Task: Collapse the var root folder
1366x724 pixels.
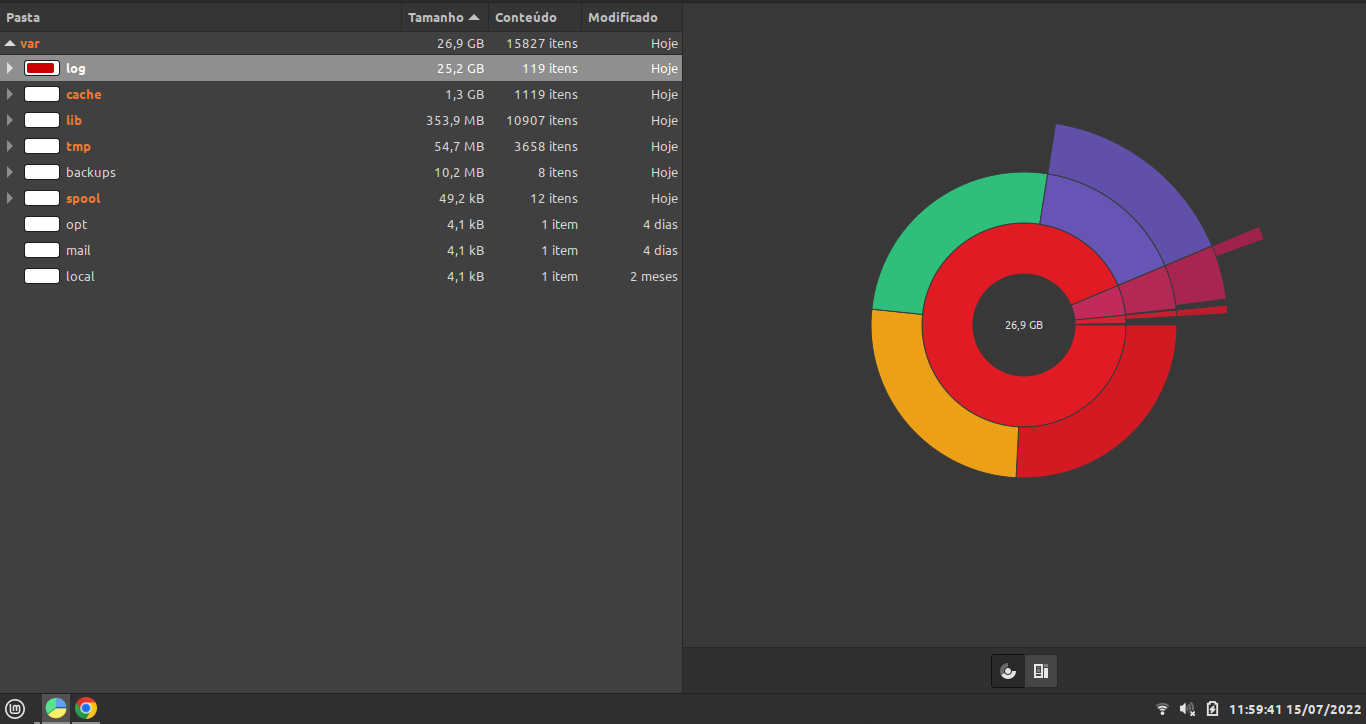Action: click(10, 43)
